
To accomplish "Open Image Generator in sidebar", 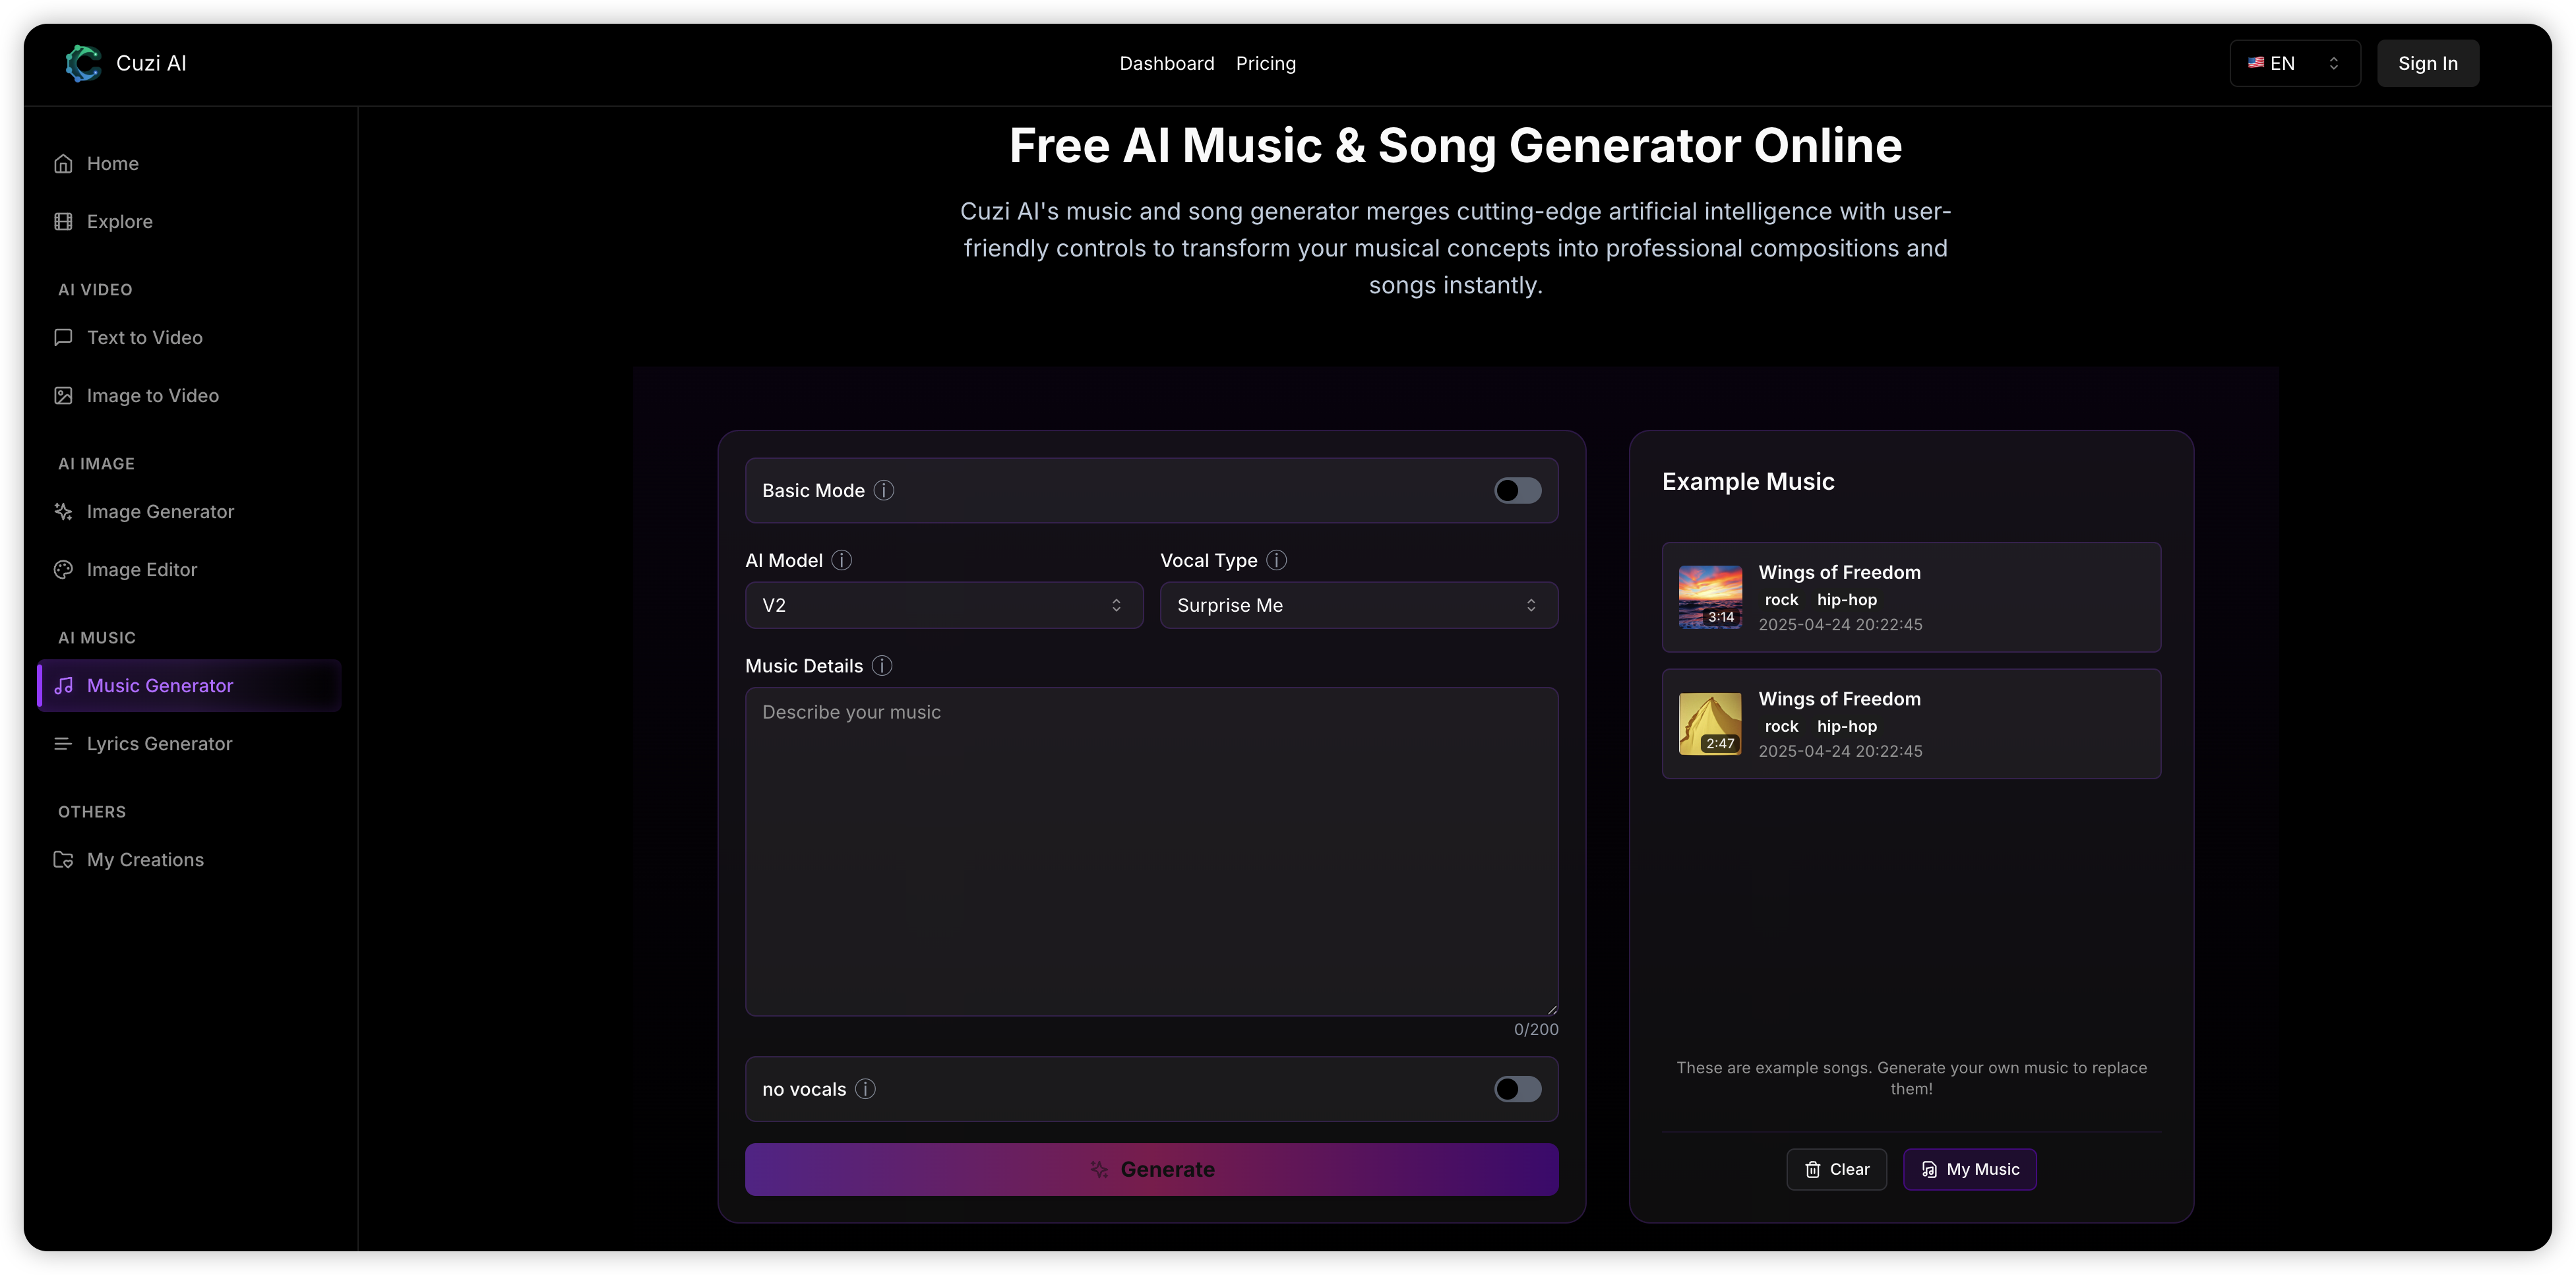I will tap(189, 512).
